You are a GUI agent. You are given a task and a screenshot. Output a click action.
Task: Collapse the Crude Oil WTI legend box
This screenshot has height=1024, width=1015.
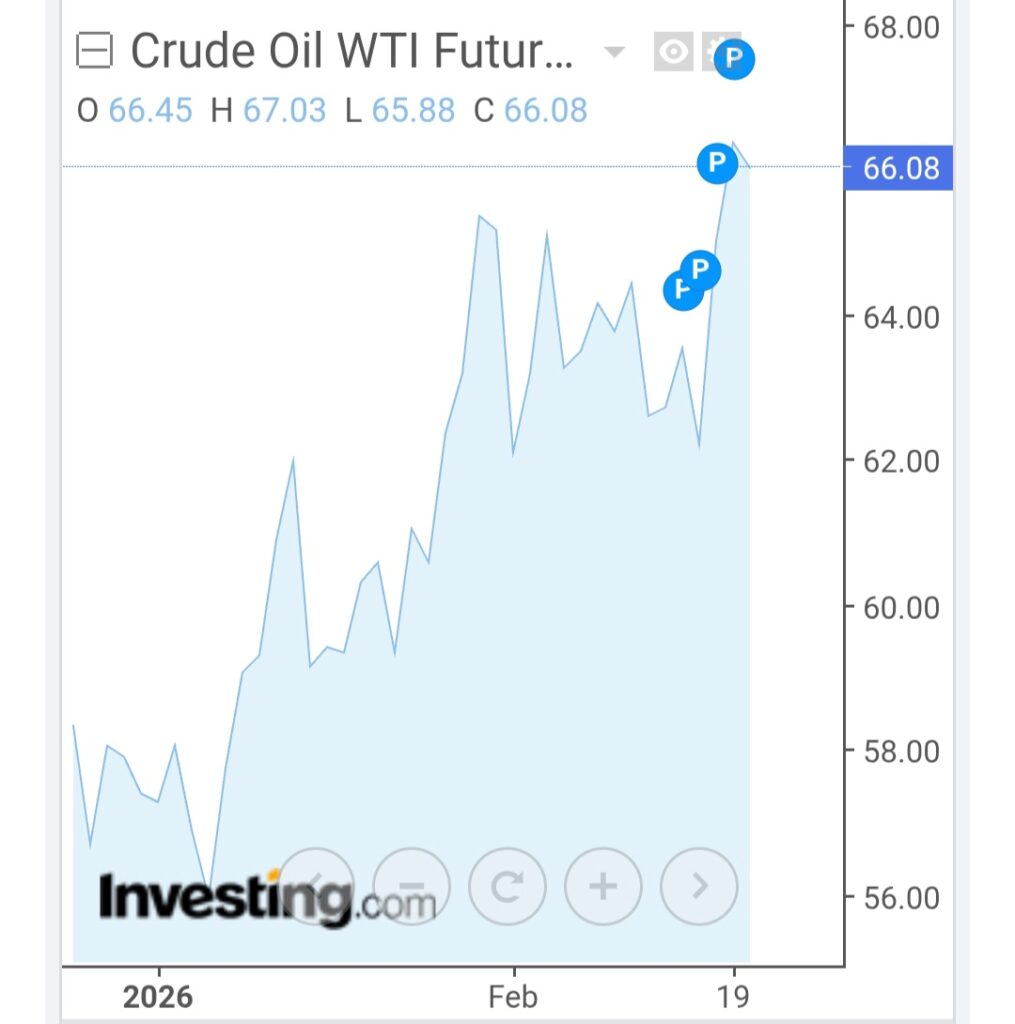point(95,51)
